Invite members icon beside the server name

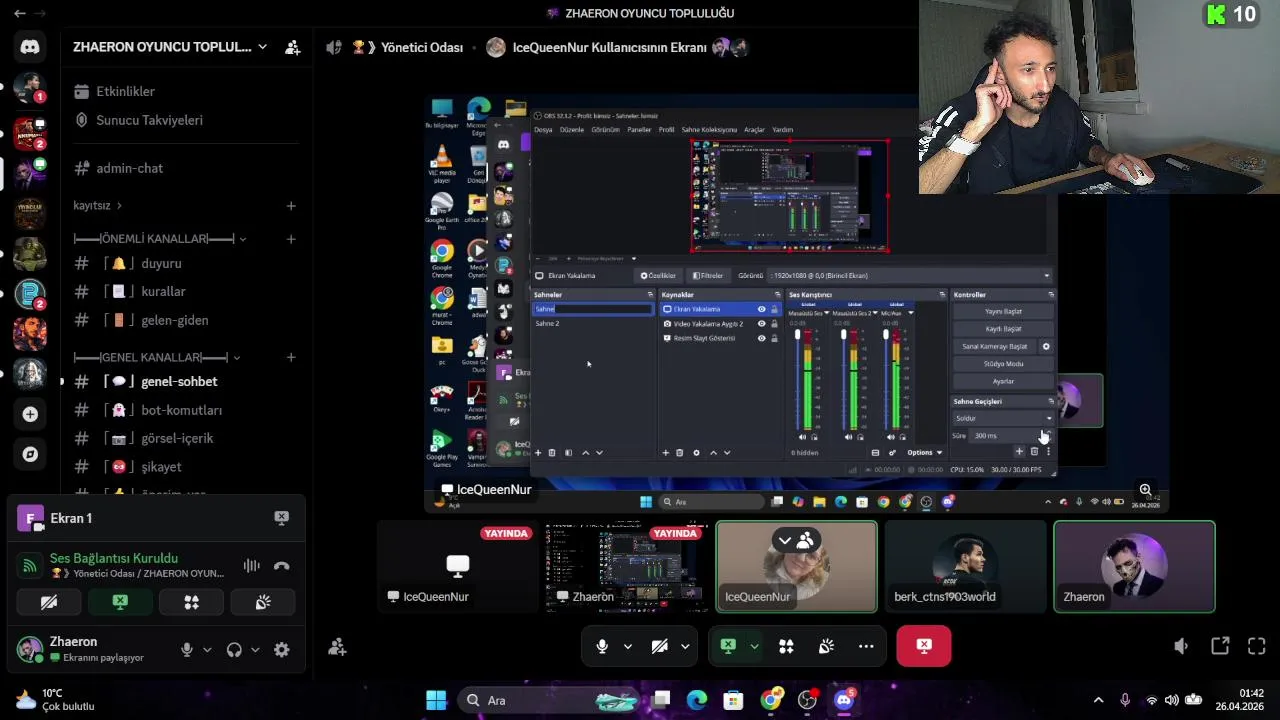(292, 47)
